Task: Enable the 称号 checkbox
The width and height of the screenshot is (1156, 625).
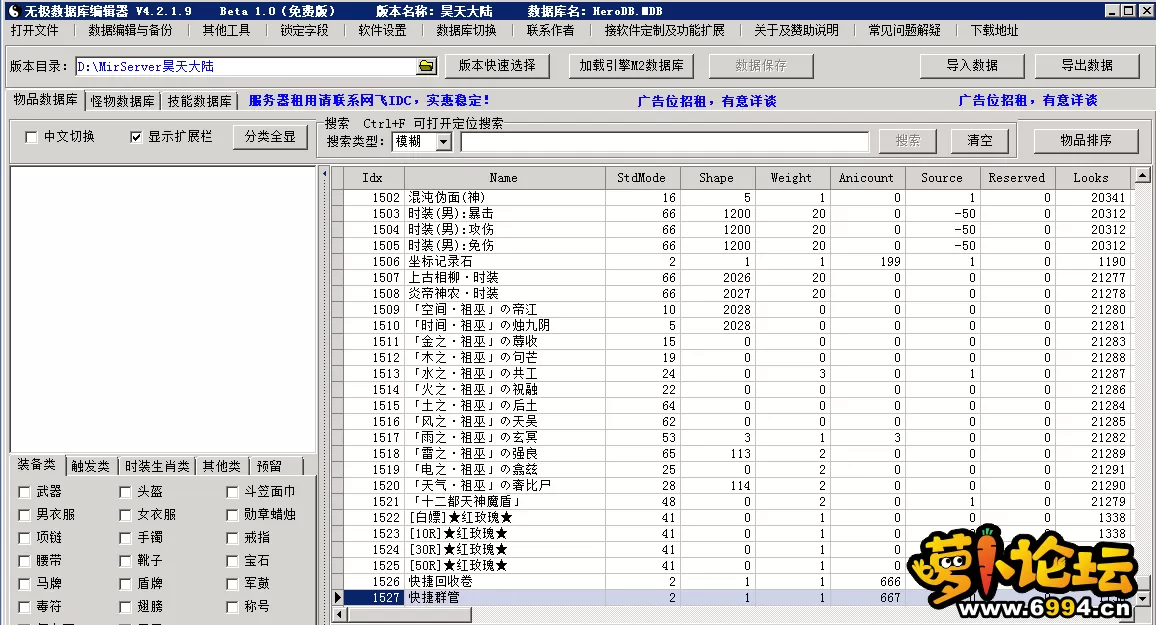Action: click(232, 607)
